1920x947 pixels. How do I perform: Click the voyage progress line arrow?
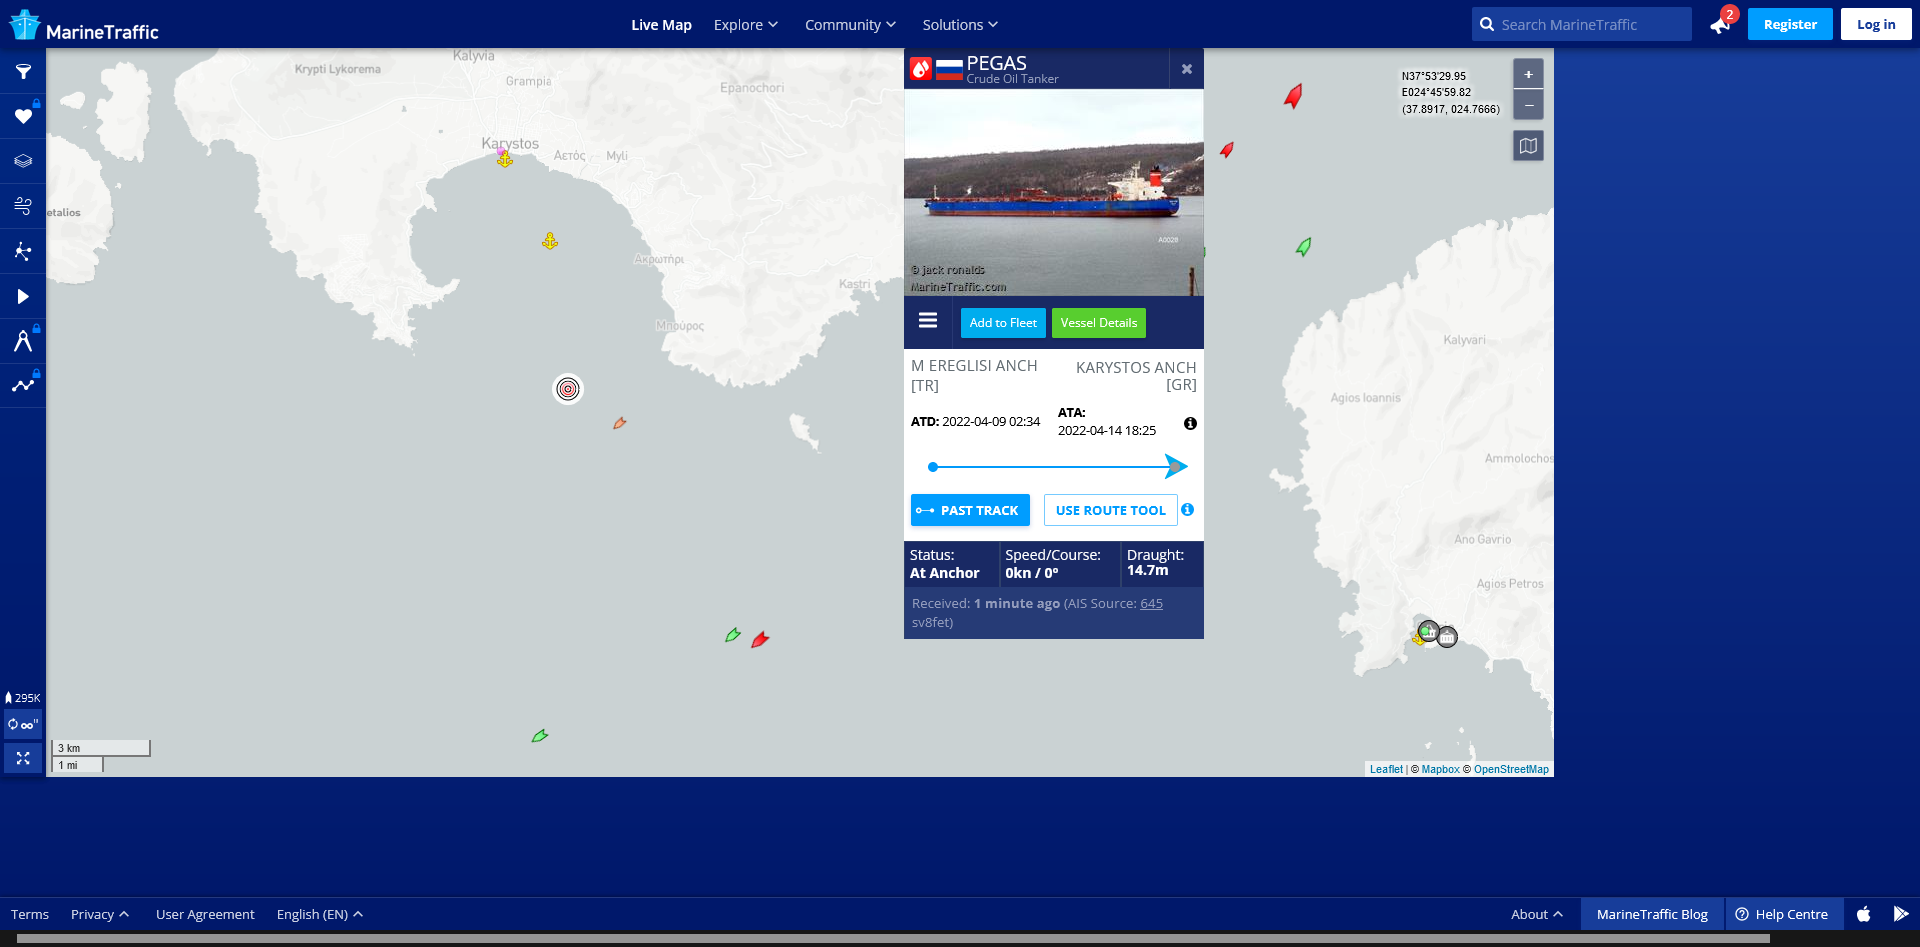point(1175,467)
